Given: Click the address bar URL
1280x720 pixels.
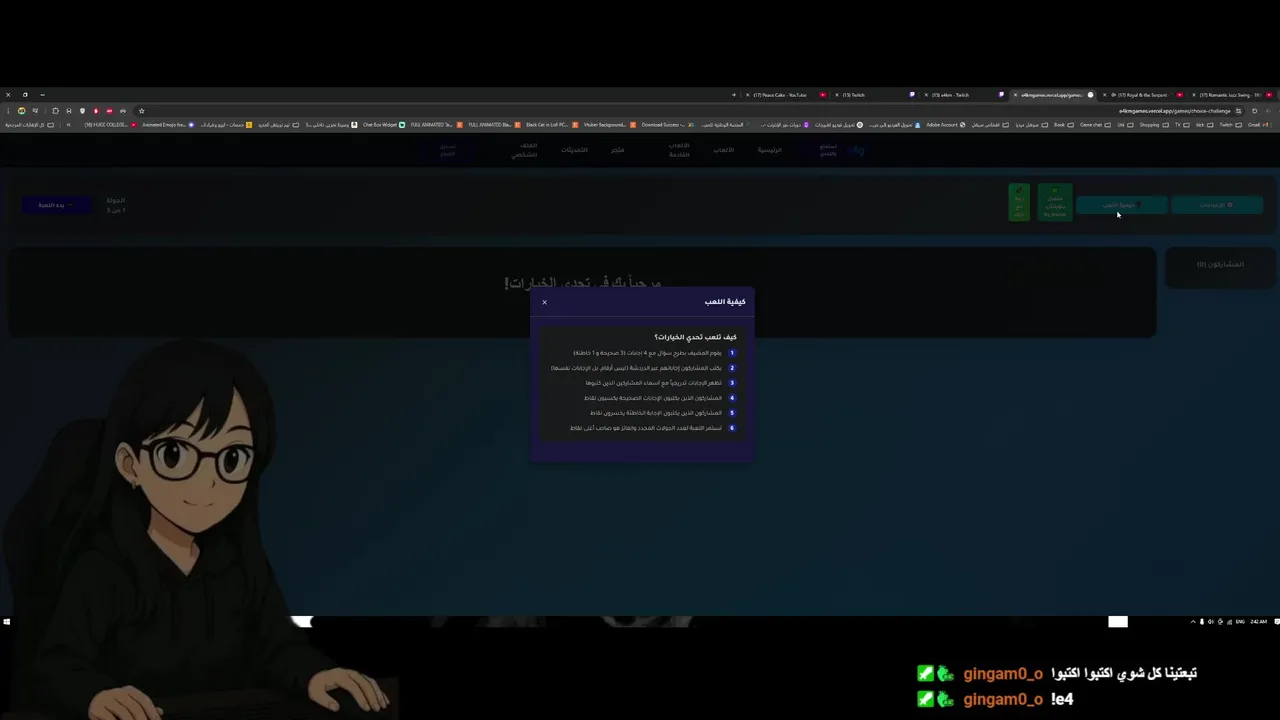Looking at the screenshot, I should click(x=1175, y=111).
